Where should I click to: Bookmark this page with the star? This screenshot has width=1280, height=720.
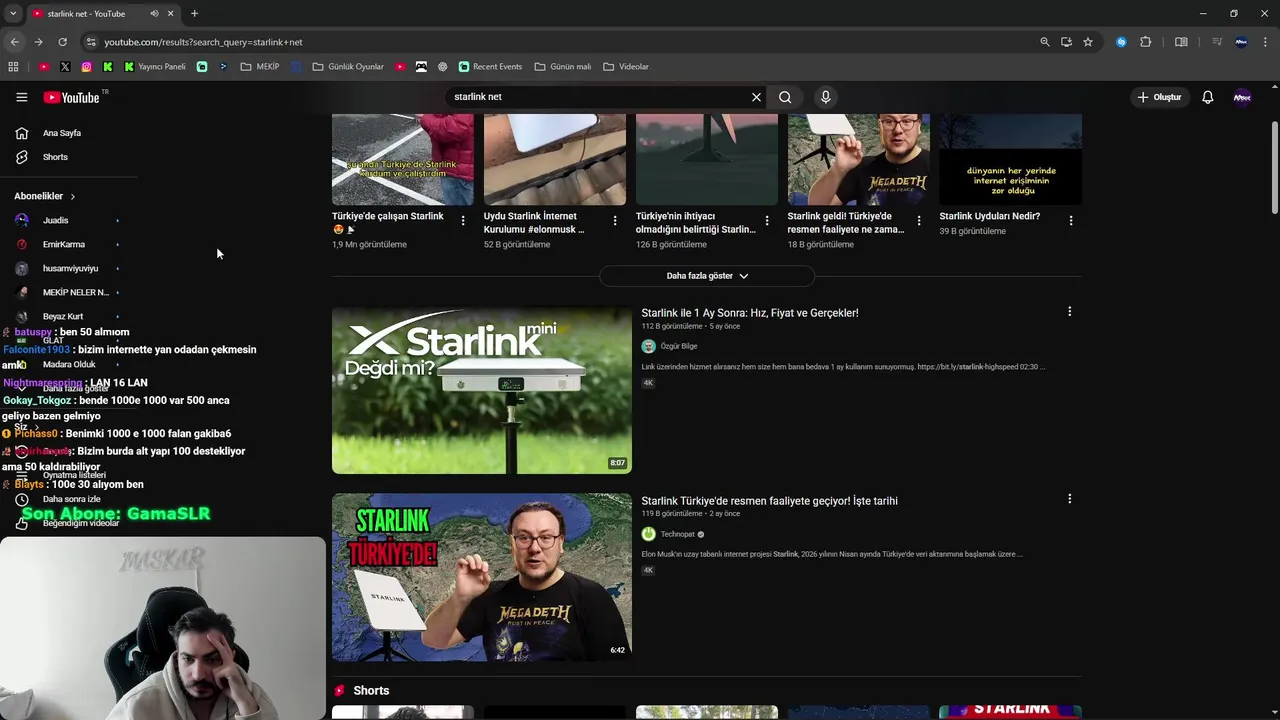point(1088,42)
